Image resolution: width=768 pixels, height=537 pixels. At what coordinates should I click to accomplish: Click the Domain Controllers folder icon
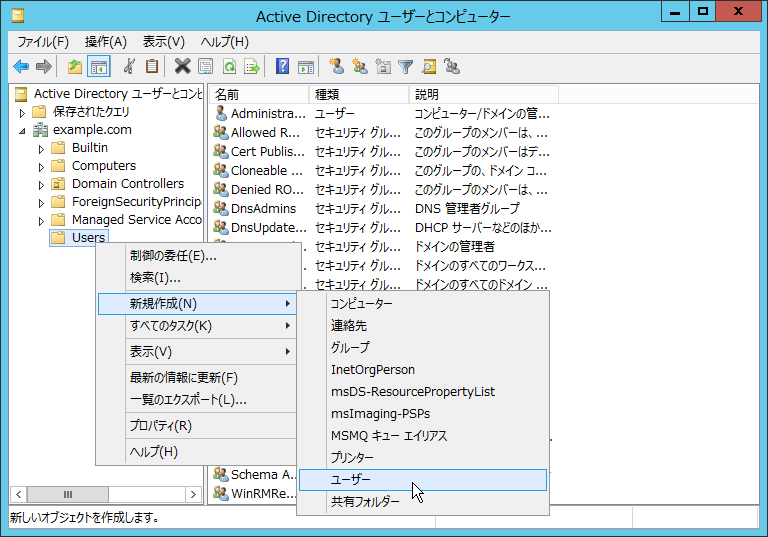pyautogui.click(x=58, y=184)
